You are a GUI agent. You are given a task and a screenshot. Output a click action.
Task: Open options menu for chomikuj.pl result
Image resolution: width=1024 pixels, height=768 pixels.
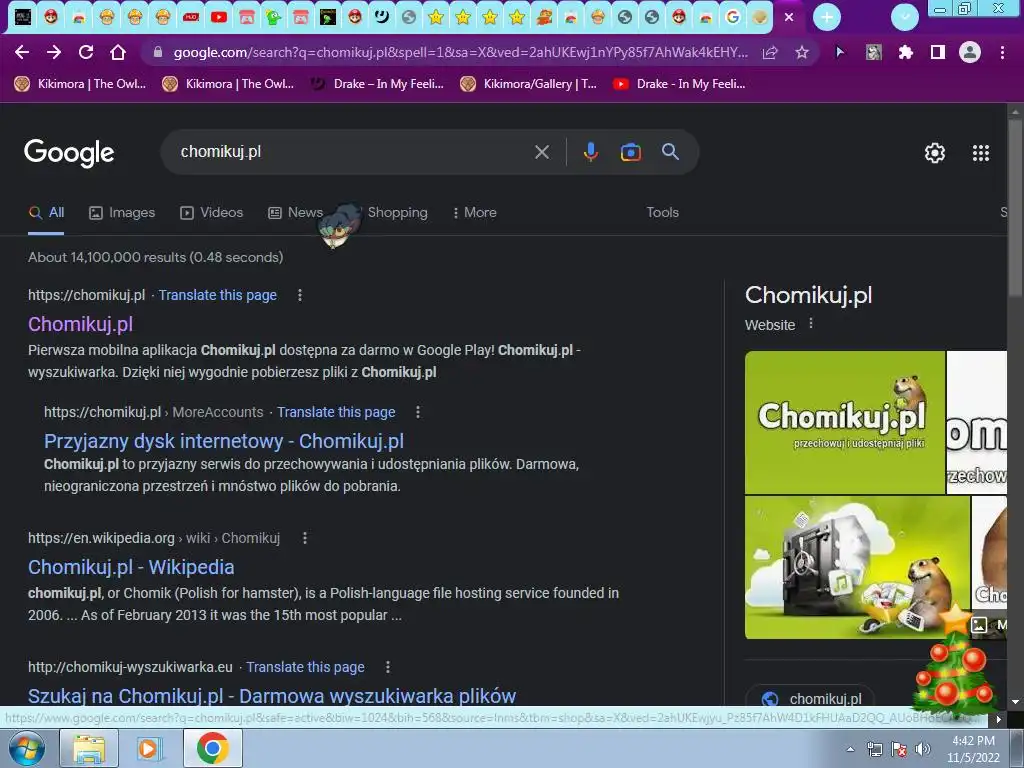300,295
